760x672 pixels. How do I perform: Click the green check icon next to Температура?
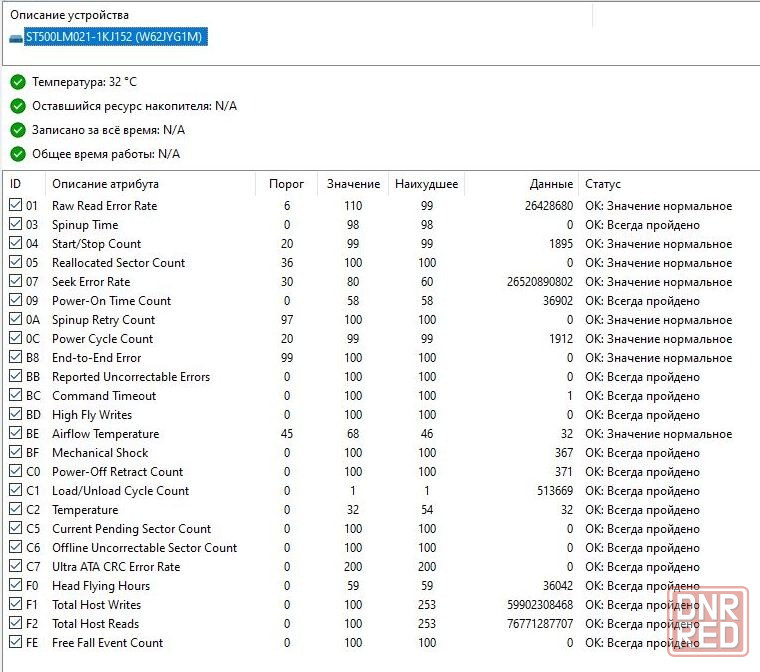point(18,82)
